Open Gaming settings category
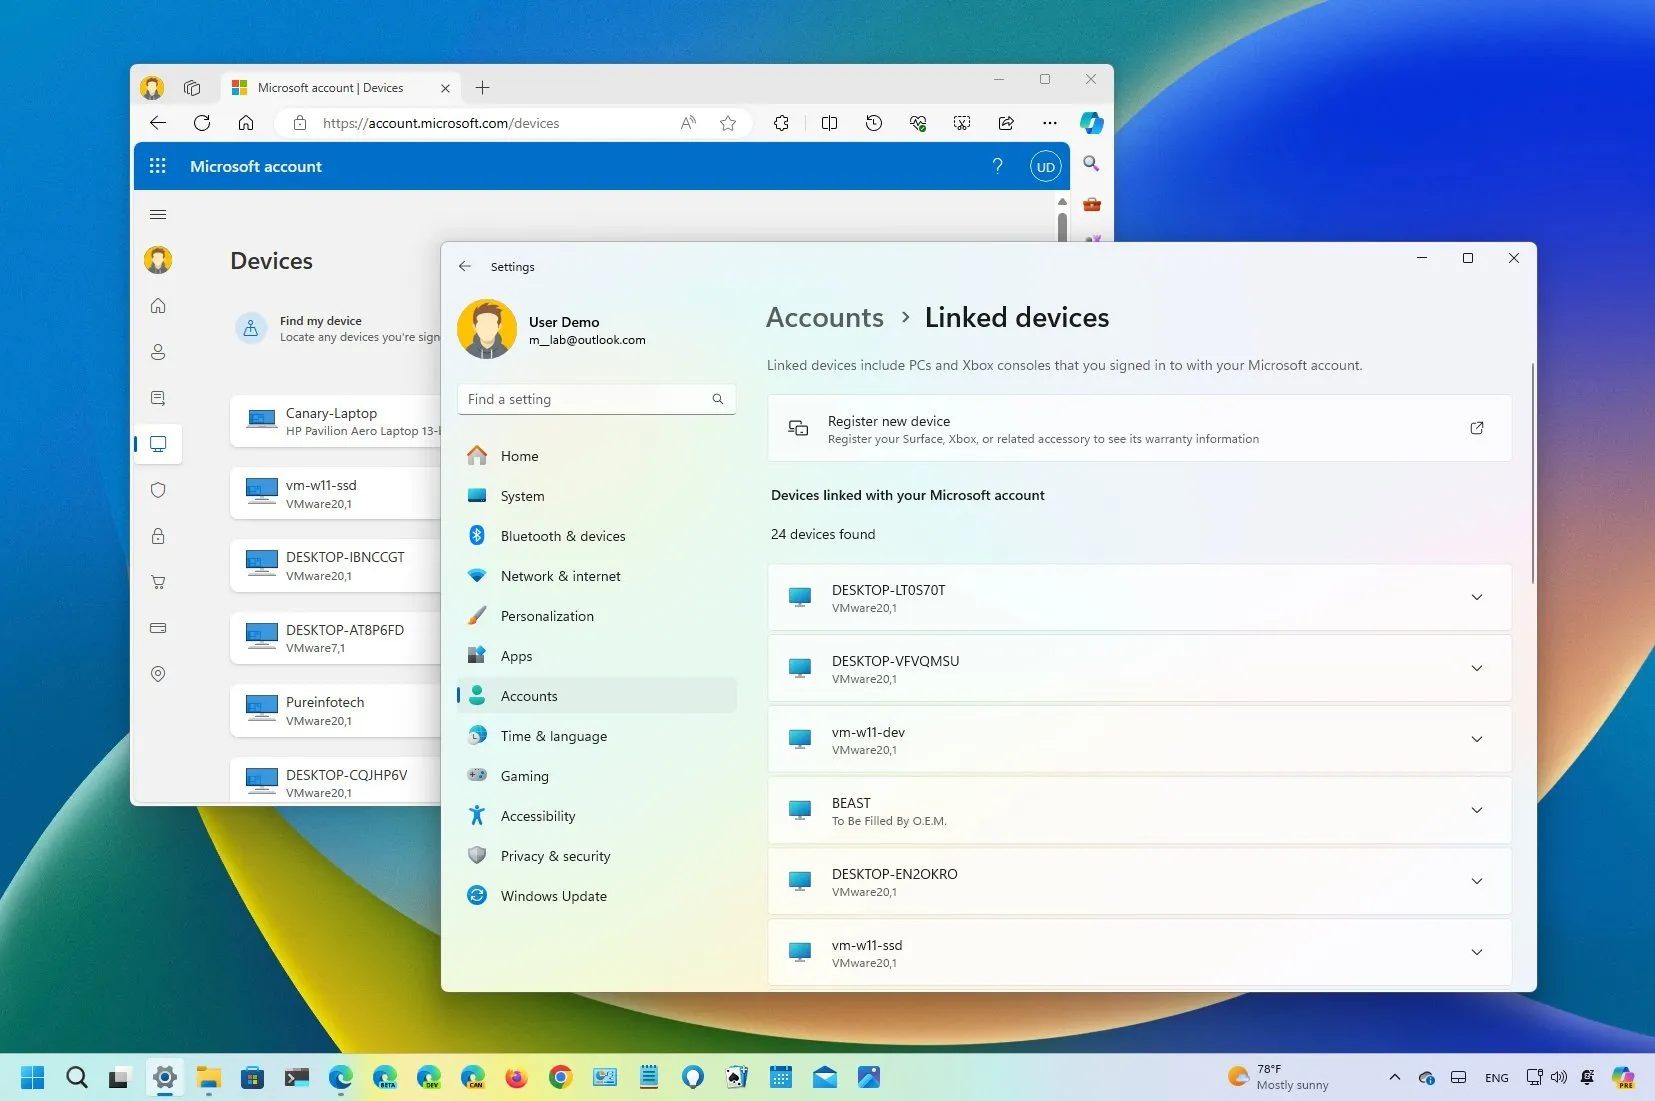Screen dimensions: 1655x1101 pyautogui.click(x=597, y=776)
